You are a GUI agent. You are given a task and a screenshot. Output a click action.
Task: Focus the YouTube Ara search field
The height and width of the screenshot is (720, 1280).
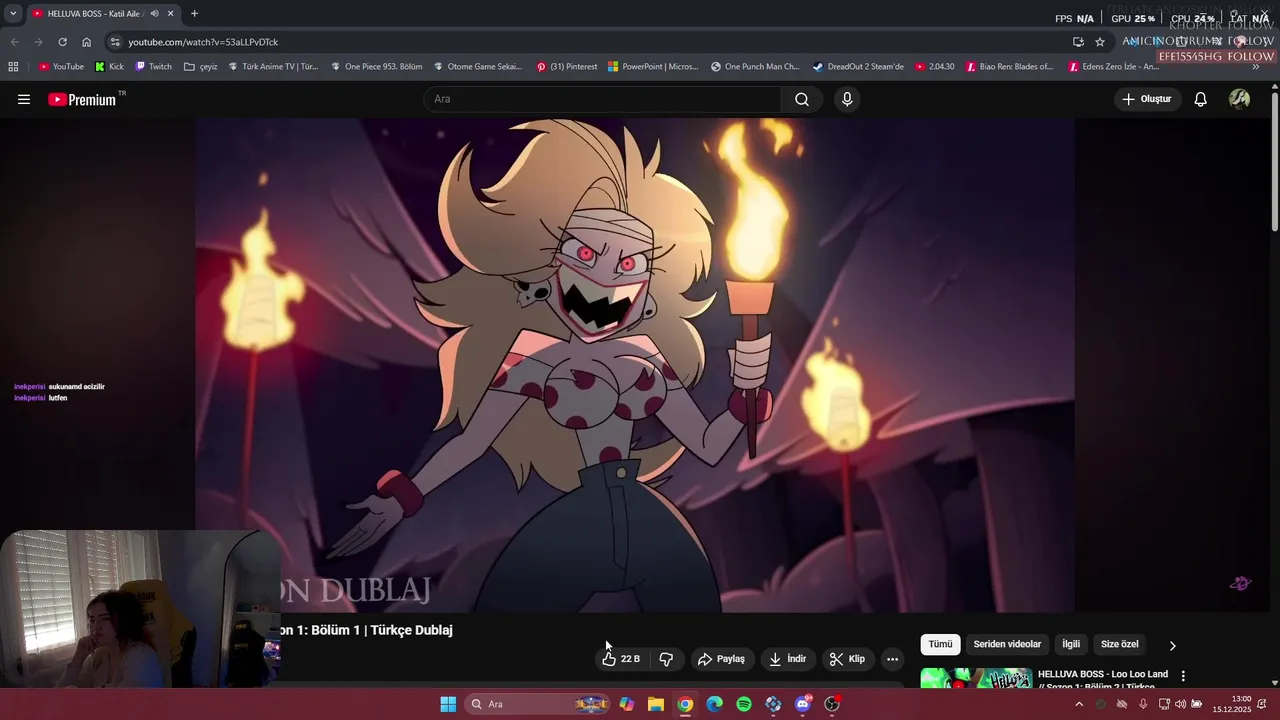pyautogui.click(x=604, y=99)
